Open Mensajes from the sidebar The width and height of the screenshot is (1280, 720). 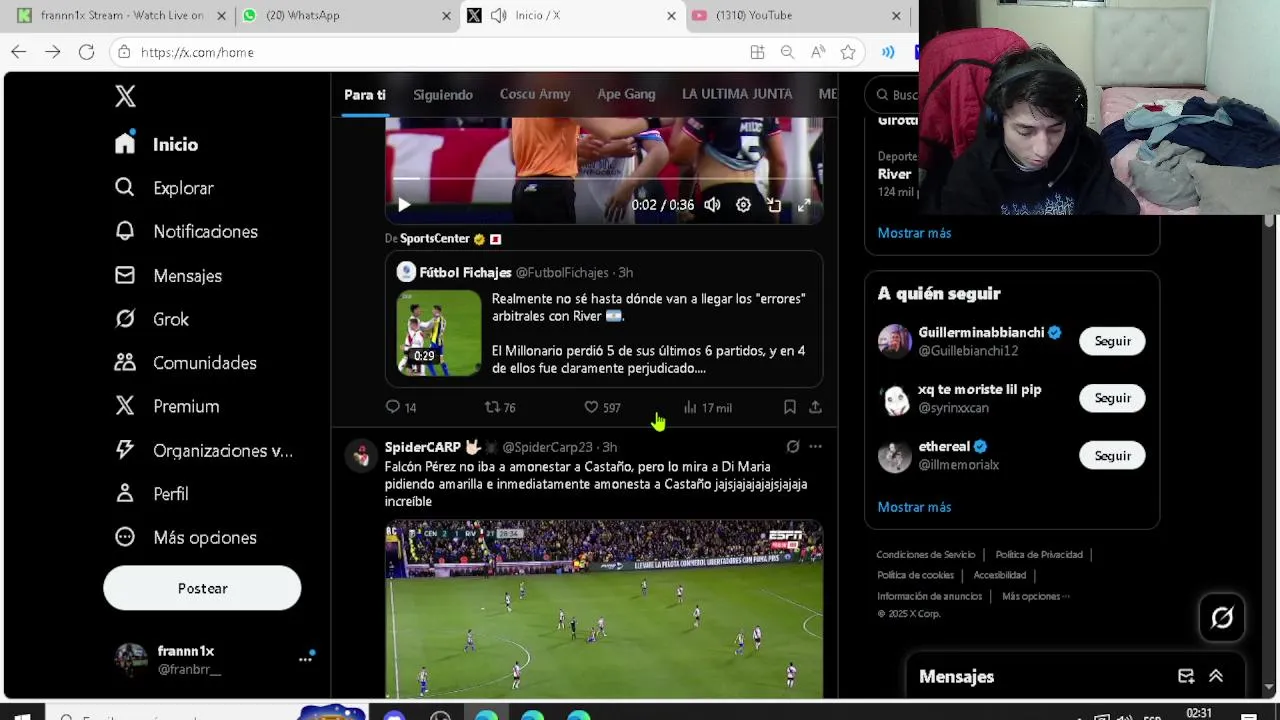coord(168,275)
